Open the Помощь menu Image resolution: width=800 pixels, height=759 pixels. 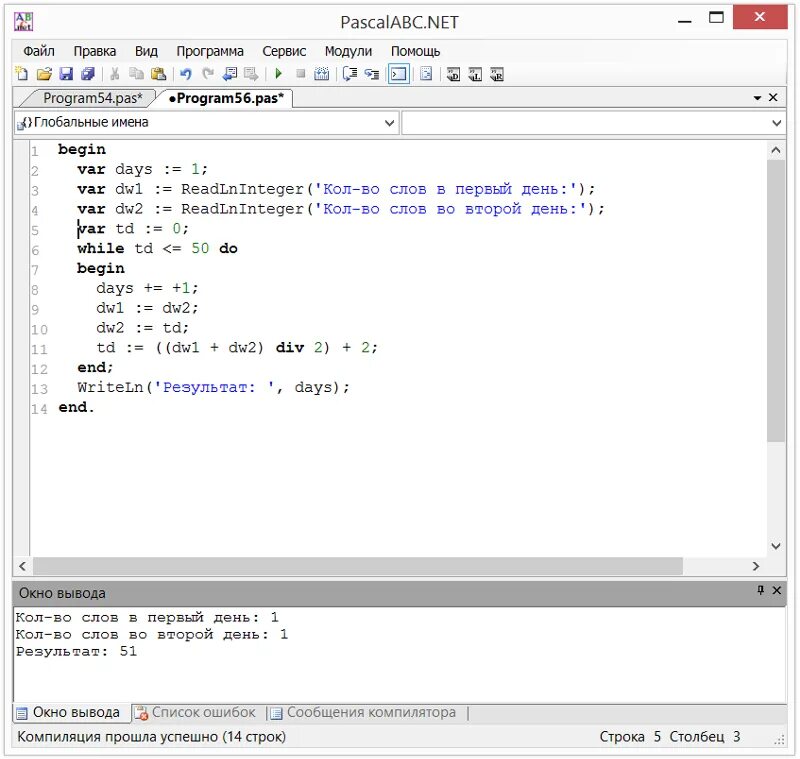[x=415, y=51]
